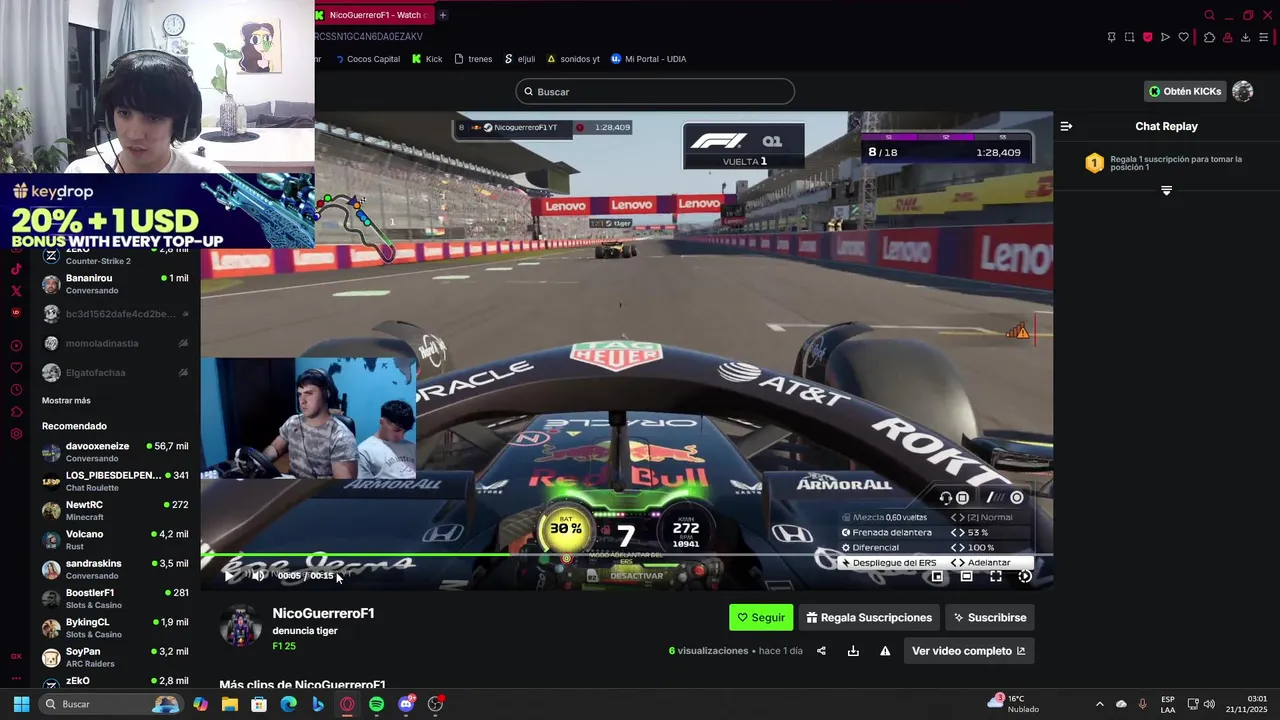
Task: Open Volcano Rust channel
Action: coord(115,540)
